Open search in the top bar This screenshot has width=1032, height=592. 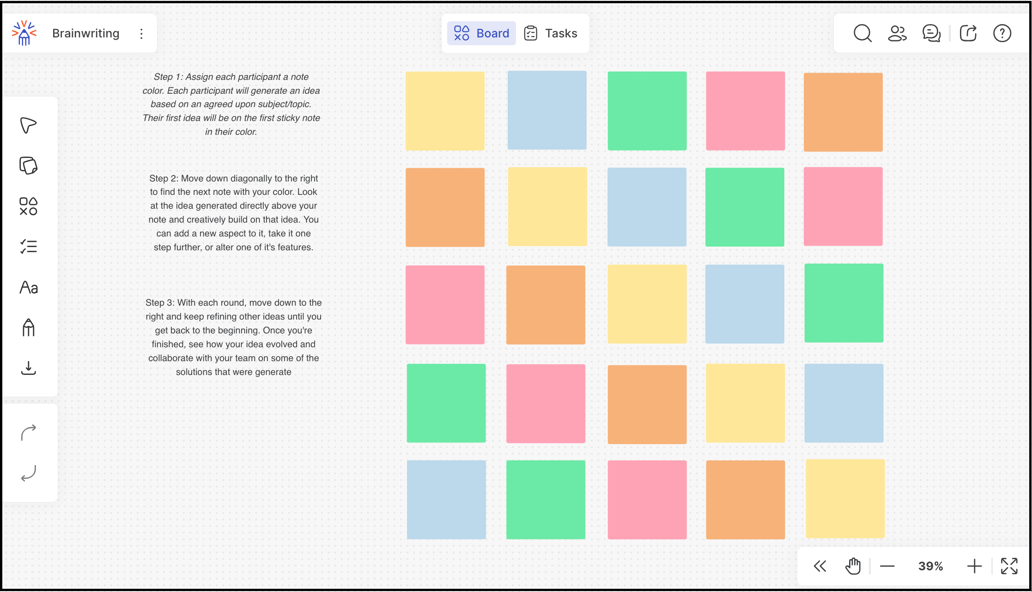862,34
